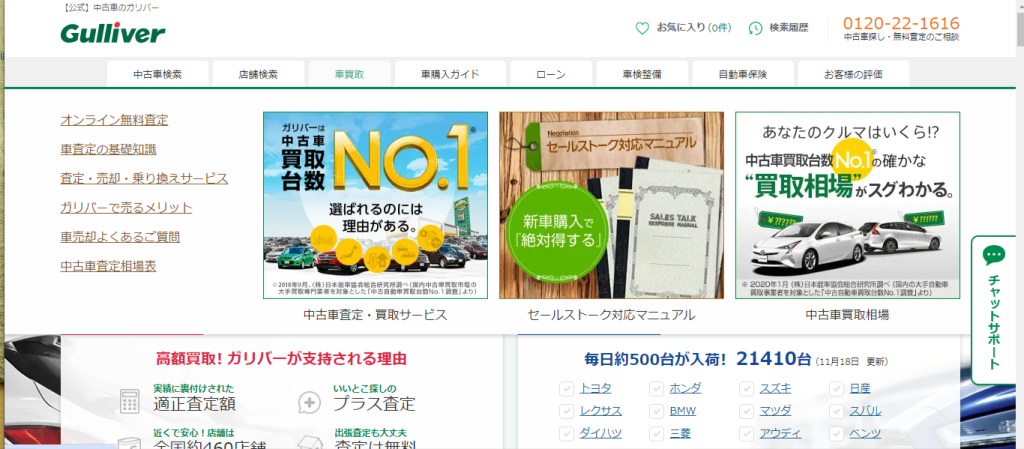
Task: Open the ホンダ maker link
Action: 685,389
